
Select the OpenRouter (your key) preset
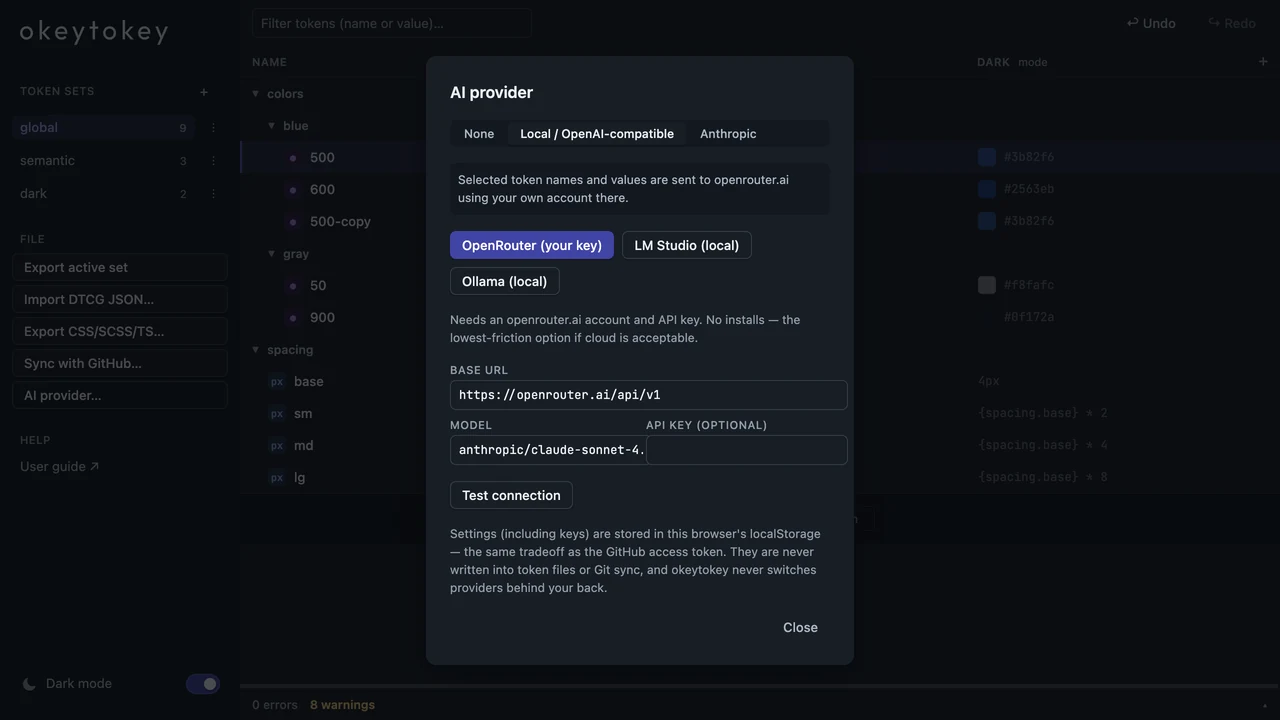pos(532,245)
